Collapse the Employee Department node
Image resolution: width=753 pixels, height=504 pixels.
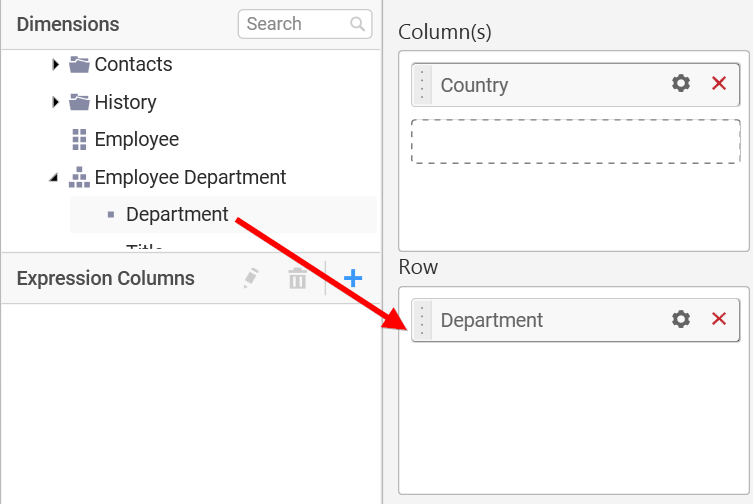coord(53,178)
